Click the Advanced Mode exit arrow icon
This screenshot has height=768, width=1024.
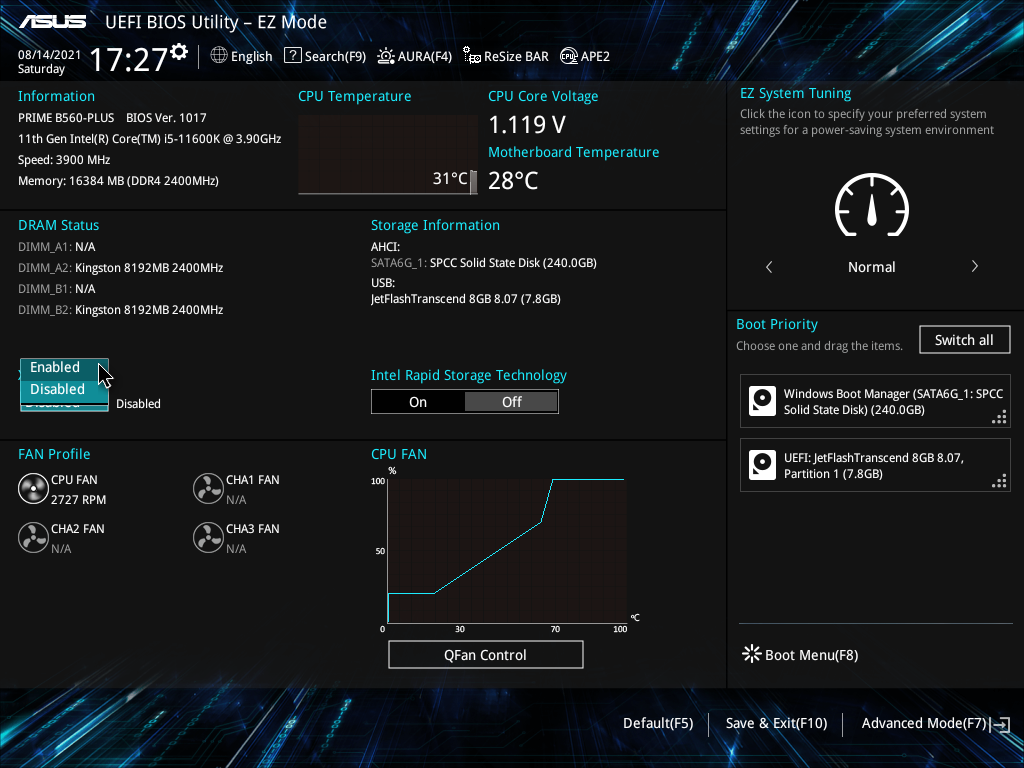(1000, 724)
